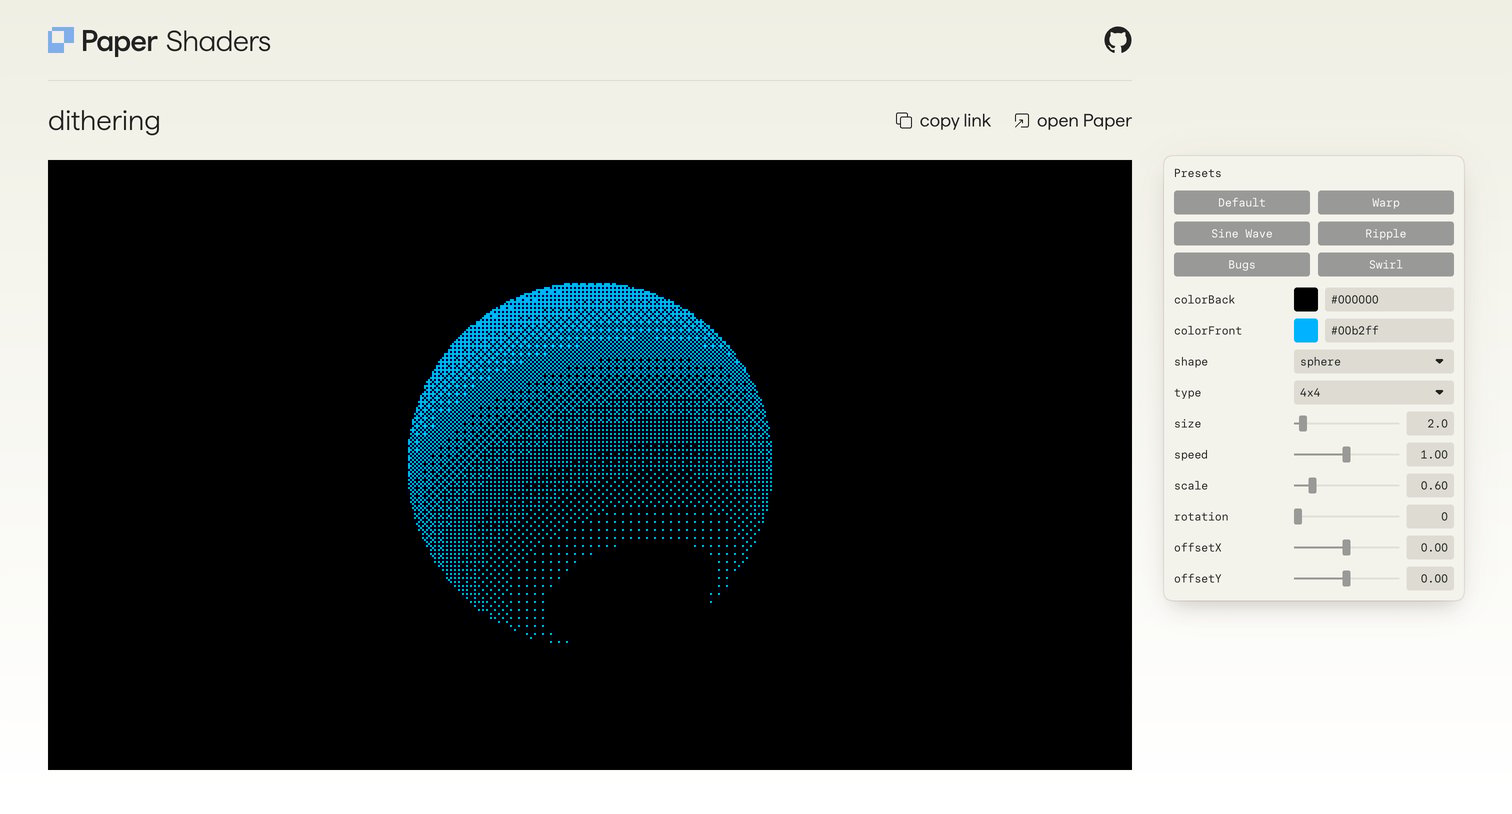Image resolution: width=1512 pixels, height=814 pixels.
Task: Click the offsetY label
Action: [x=1197, y=578]
